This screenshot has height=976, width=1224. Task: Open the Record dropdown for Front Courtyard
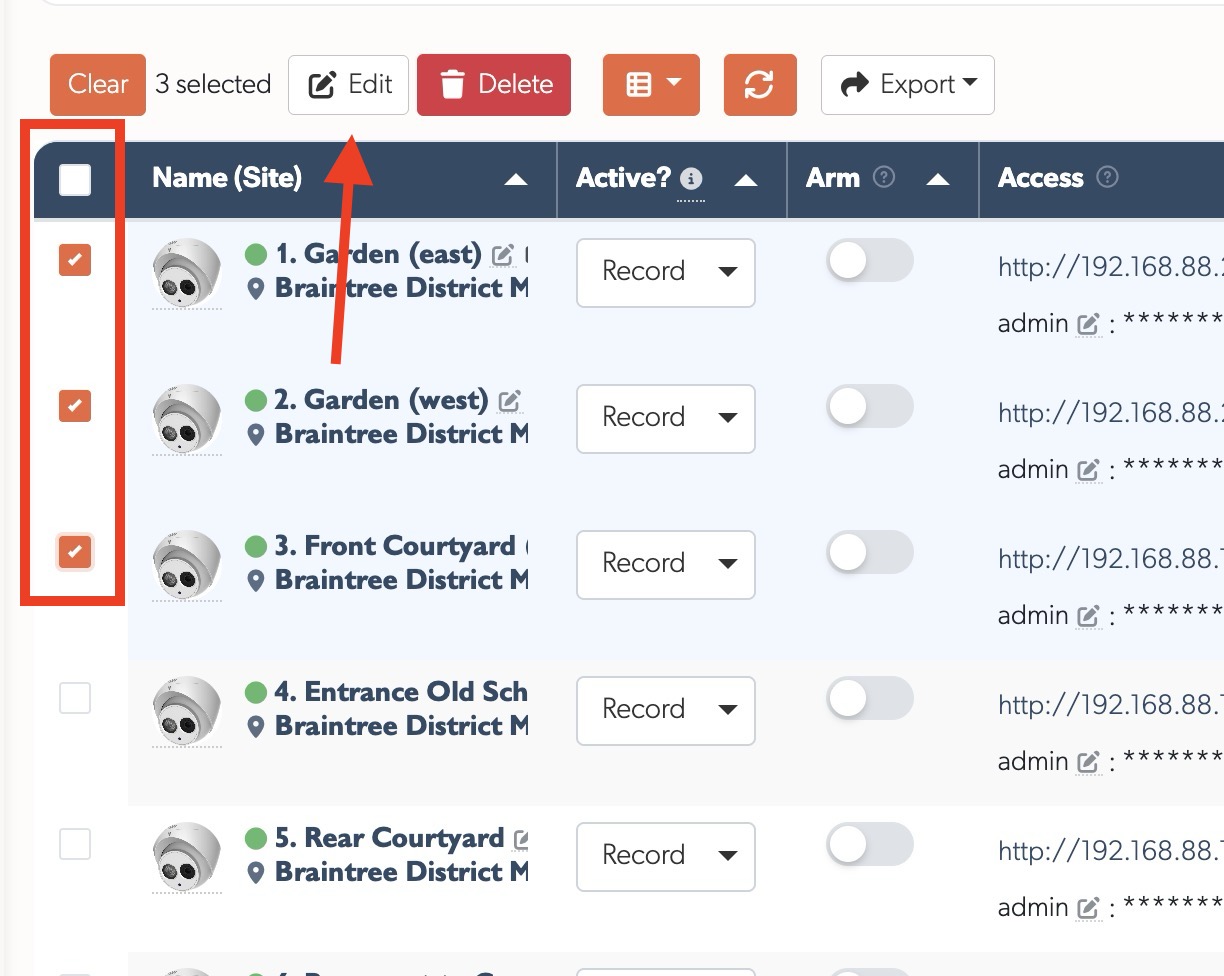(x=665, y=564)
